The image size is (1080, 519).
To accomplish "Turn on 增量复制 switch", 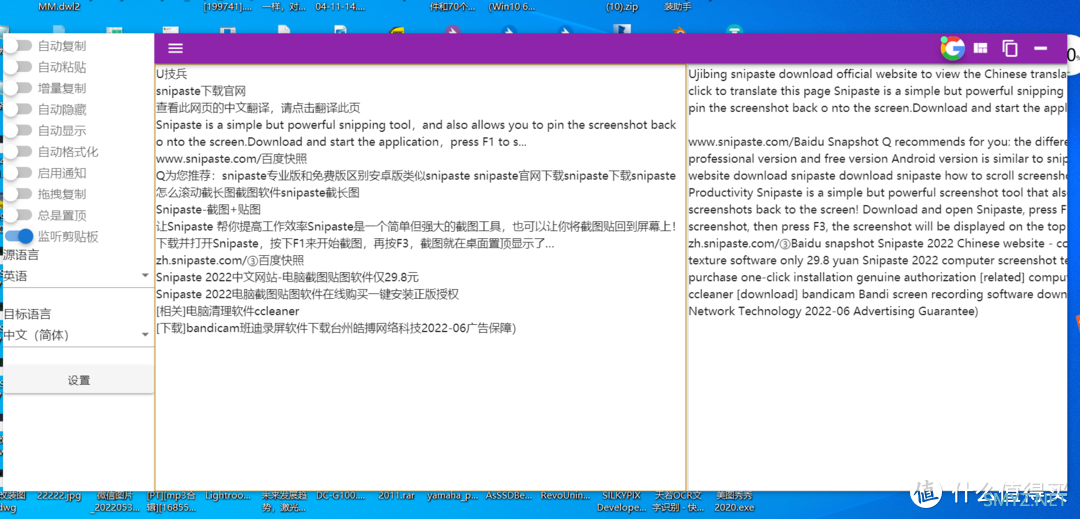I will tap(19, 88).
